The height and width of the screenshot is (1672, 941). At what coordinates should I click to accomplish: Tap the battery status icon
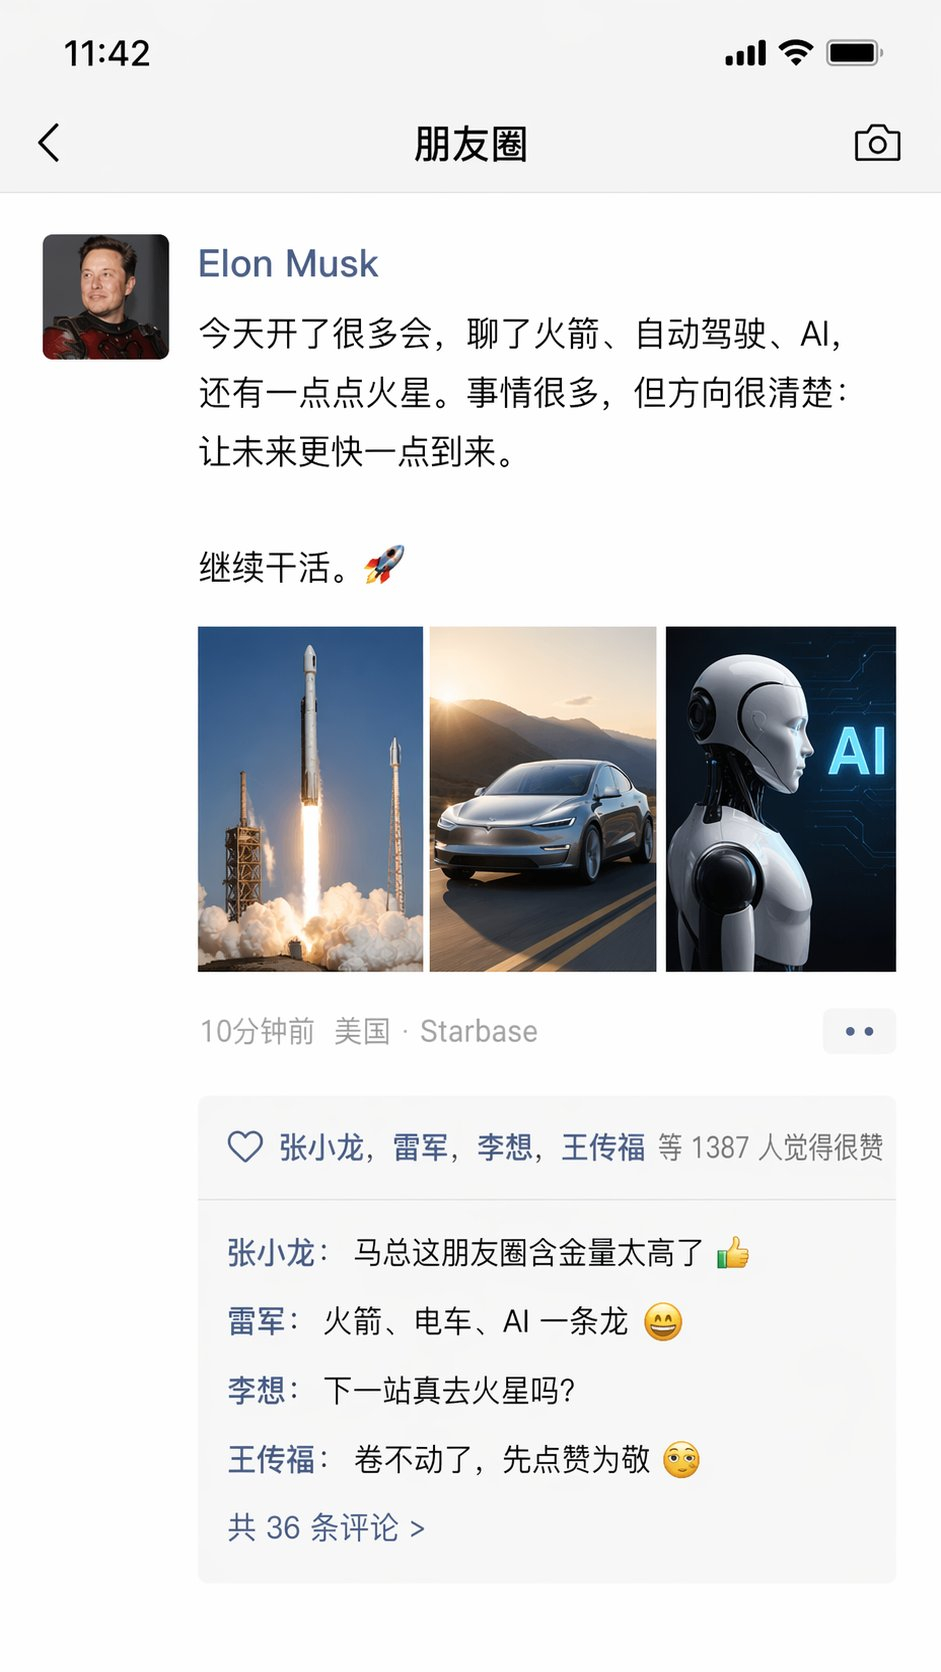coord(854,52)
